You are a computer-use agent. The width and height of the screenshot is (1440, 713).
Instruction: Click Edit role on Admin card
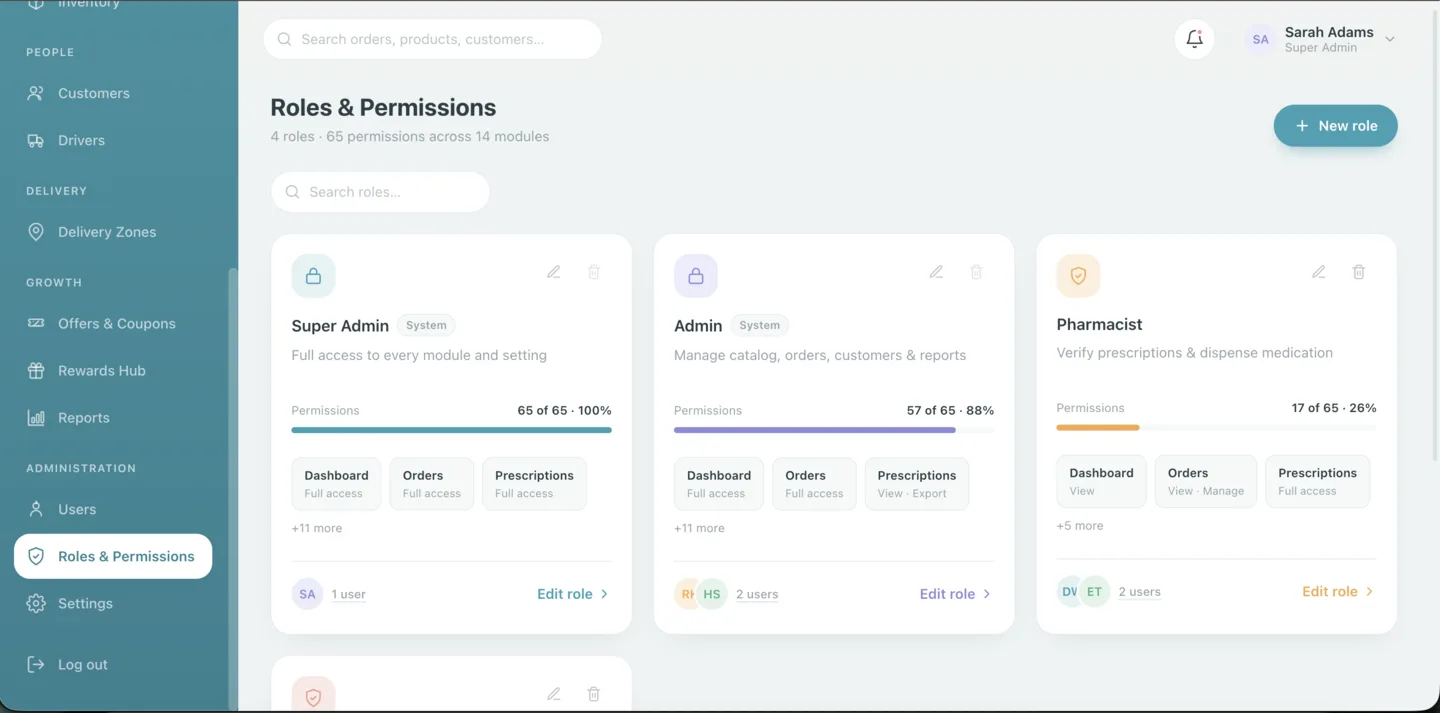[955, 594]
